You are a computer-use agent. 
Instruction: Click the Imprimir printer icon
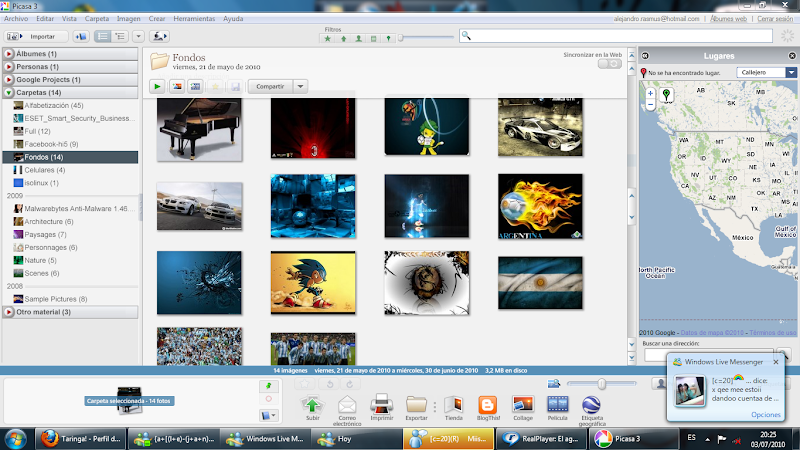coord(381,407)
